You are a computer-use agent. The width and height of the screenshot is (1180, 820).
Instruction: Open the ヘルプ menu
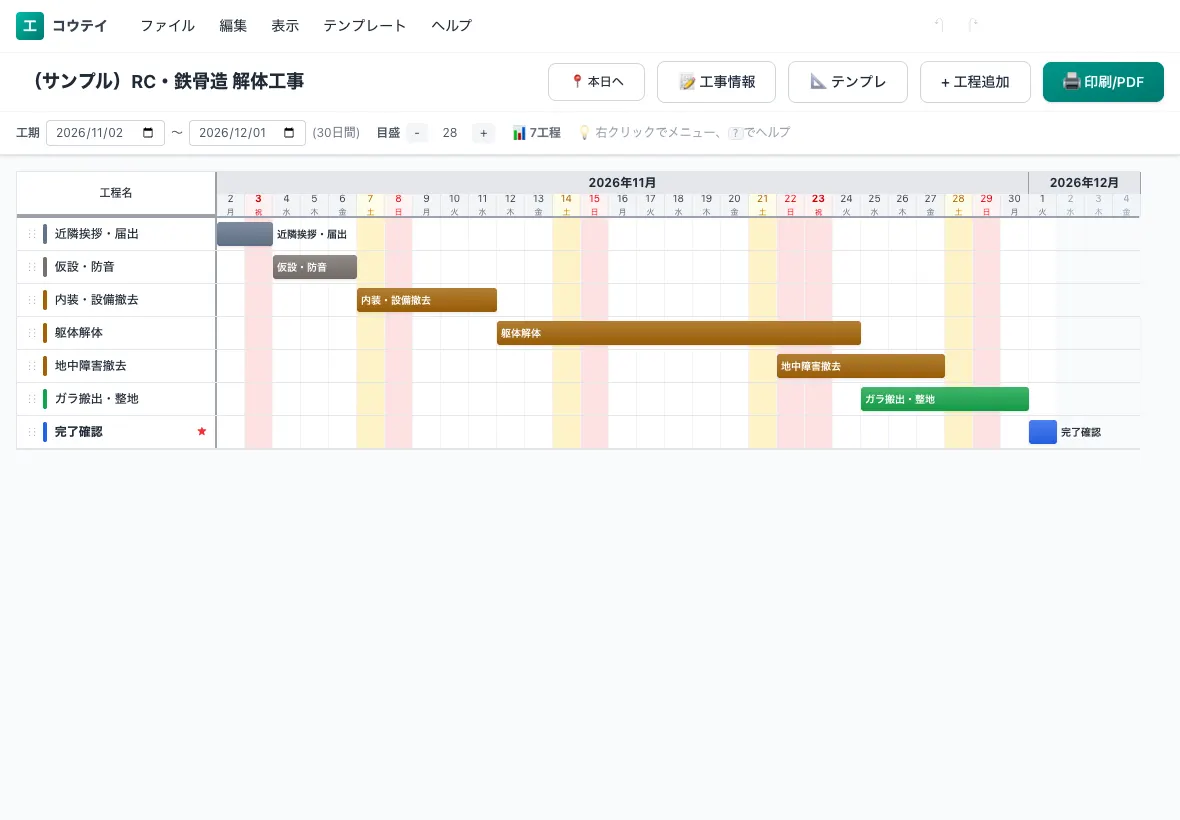(451, 26)
